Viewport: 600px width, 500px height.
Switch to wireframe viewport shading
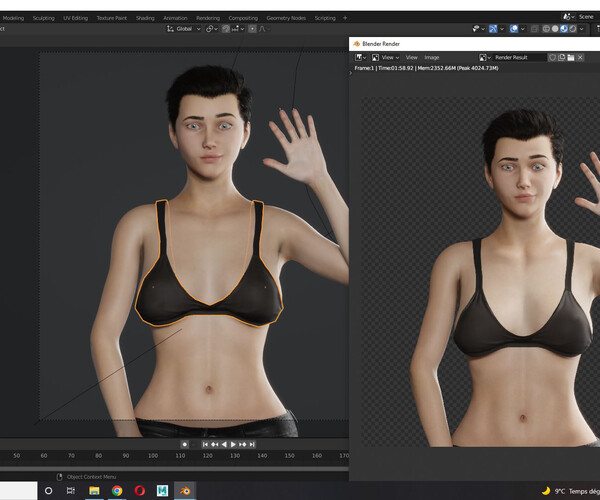tap(546, 29)
